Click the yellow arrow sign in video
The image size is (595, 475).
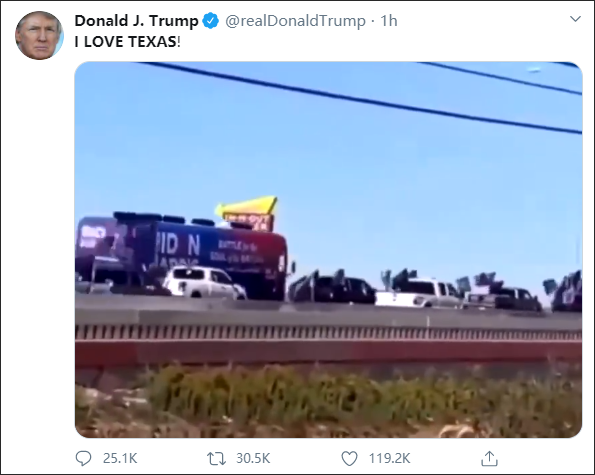[247, 207]
